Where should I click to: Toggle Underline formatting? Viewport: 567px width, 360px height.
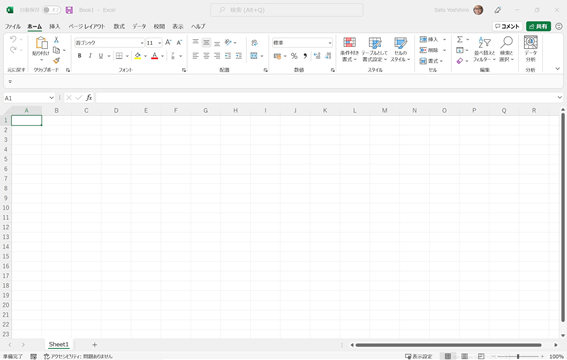[x=101, y=56]
